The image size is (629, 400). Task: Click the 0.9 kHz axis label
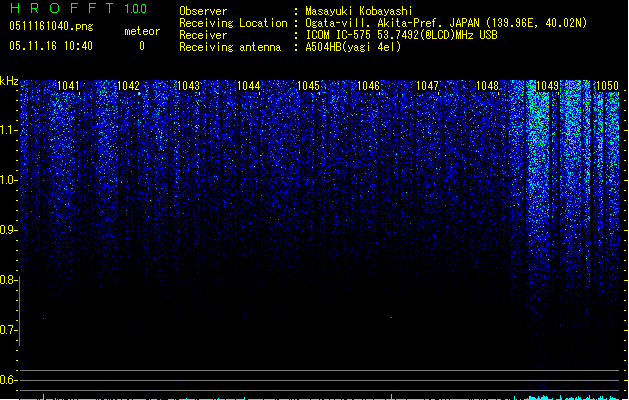pos(8,230)
